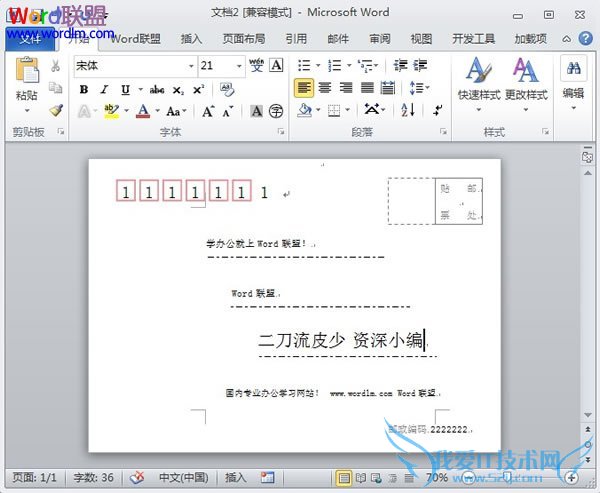
Task: Apply yellow text highlight color
Action: (111, 111)
